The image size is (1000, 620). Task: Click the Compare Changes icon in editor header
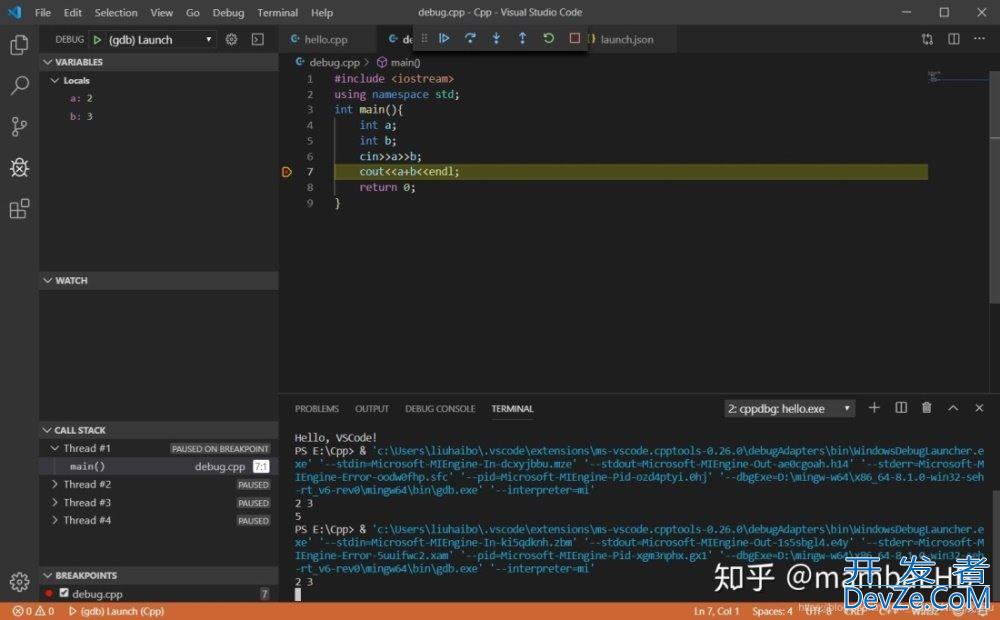[x=927, y=40]
